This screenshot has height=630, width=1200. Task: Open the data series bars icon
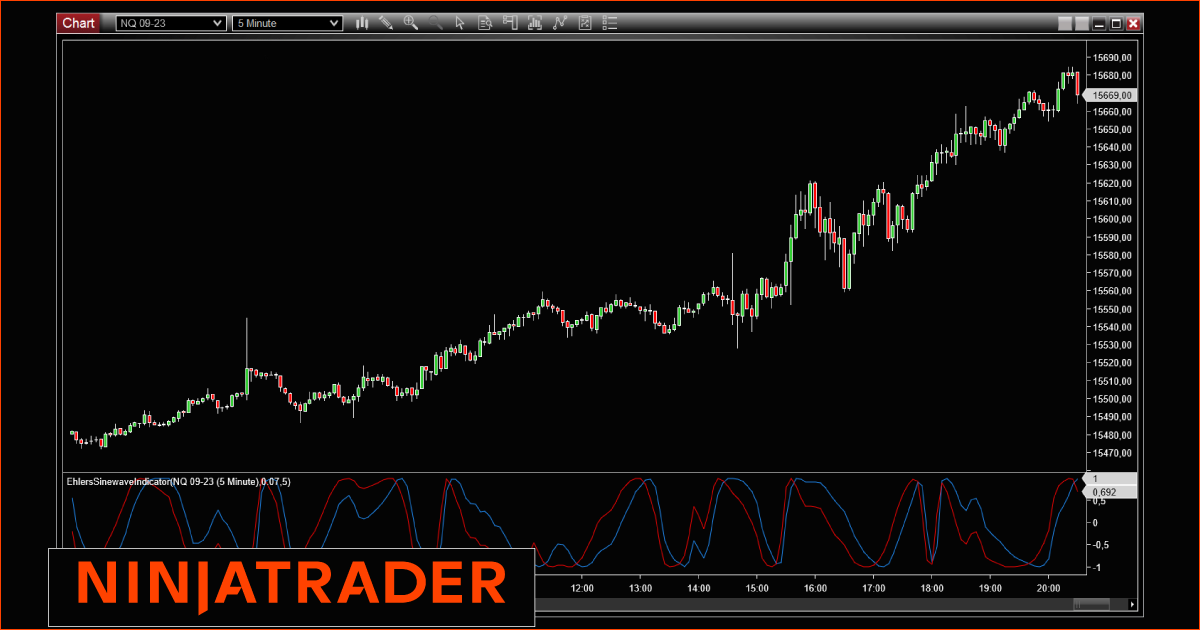tap(535, 22)
